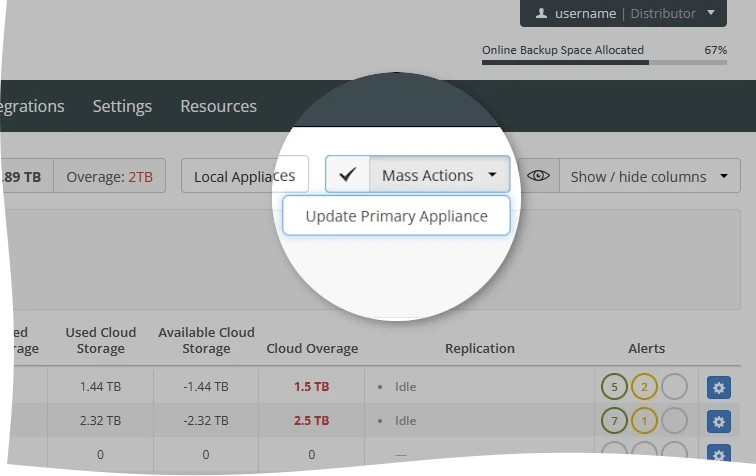Sort by Available Cloud Storage column
The height and width of the screenshot is (476, 756).
(206, 340)
